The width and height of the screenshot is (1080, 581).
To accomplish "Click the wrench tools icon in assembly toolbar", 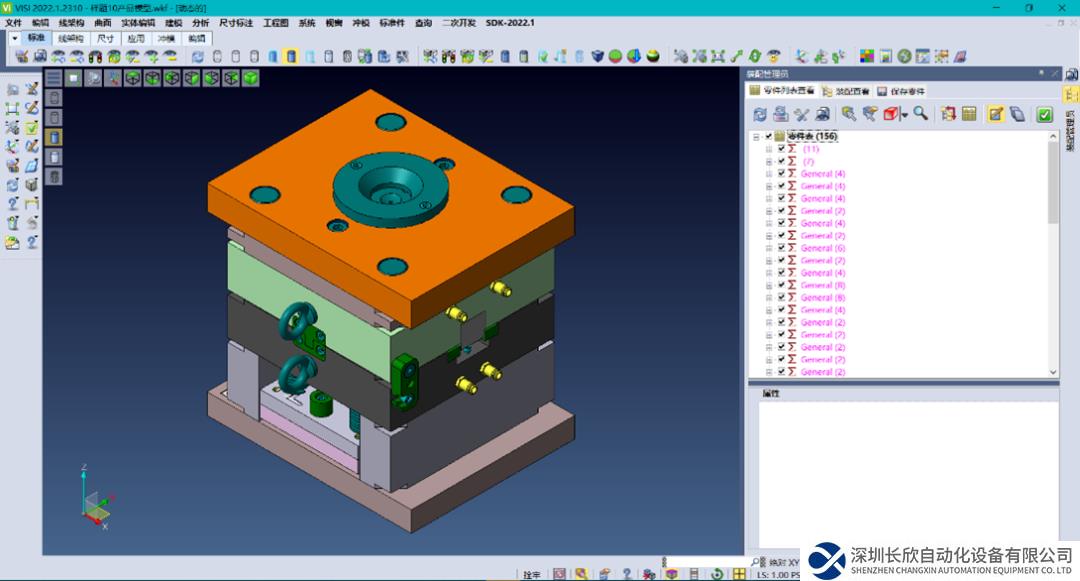I will 801,114.
